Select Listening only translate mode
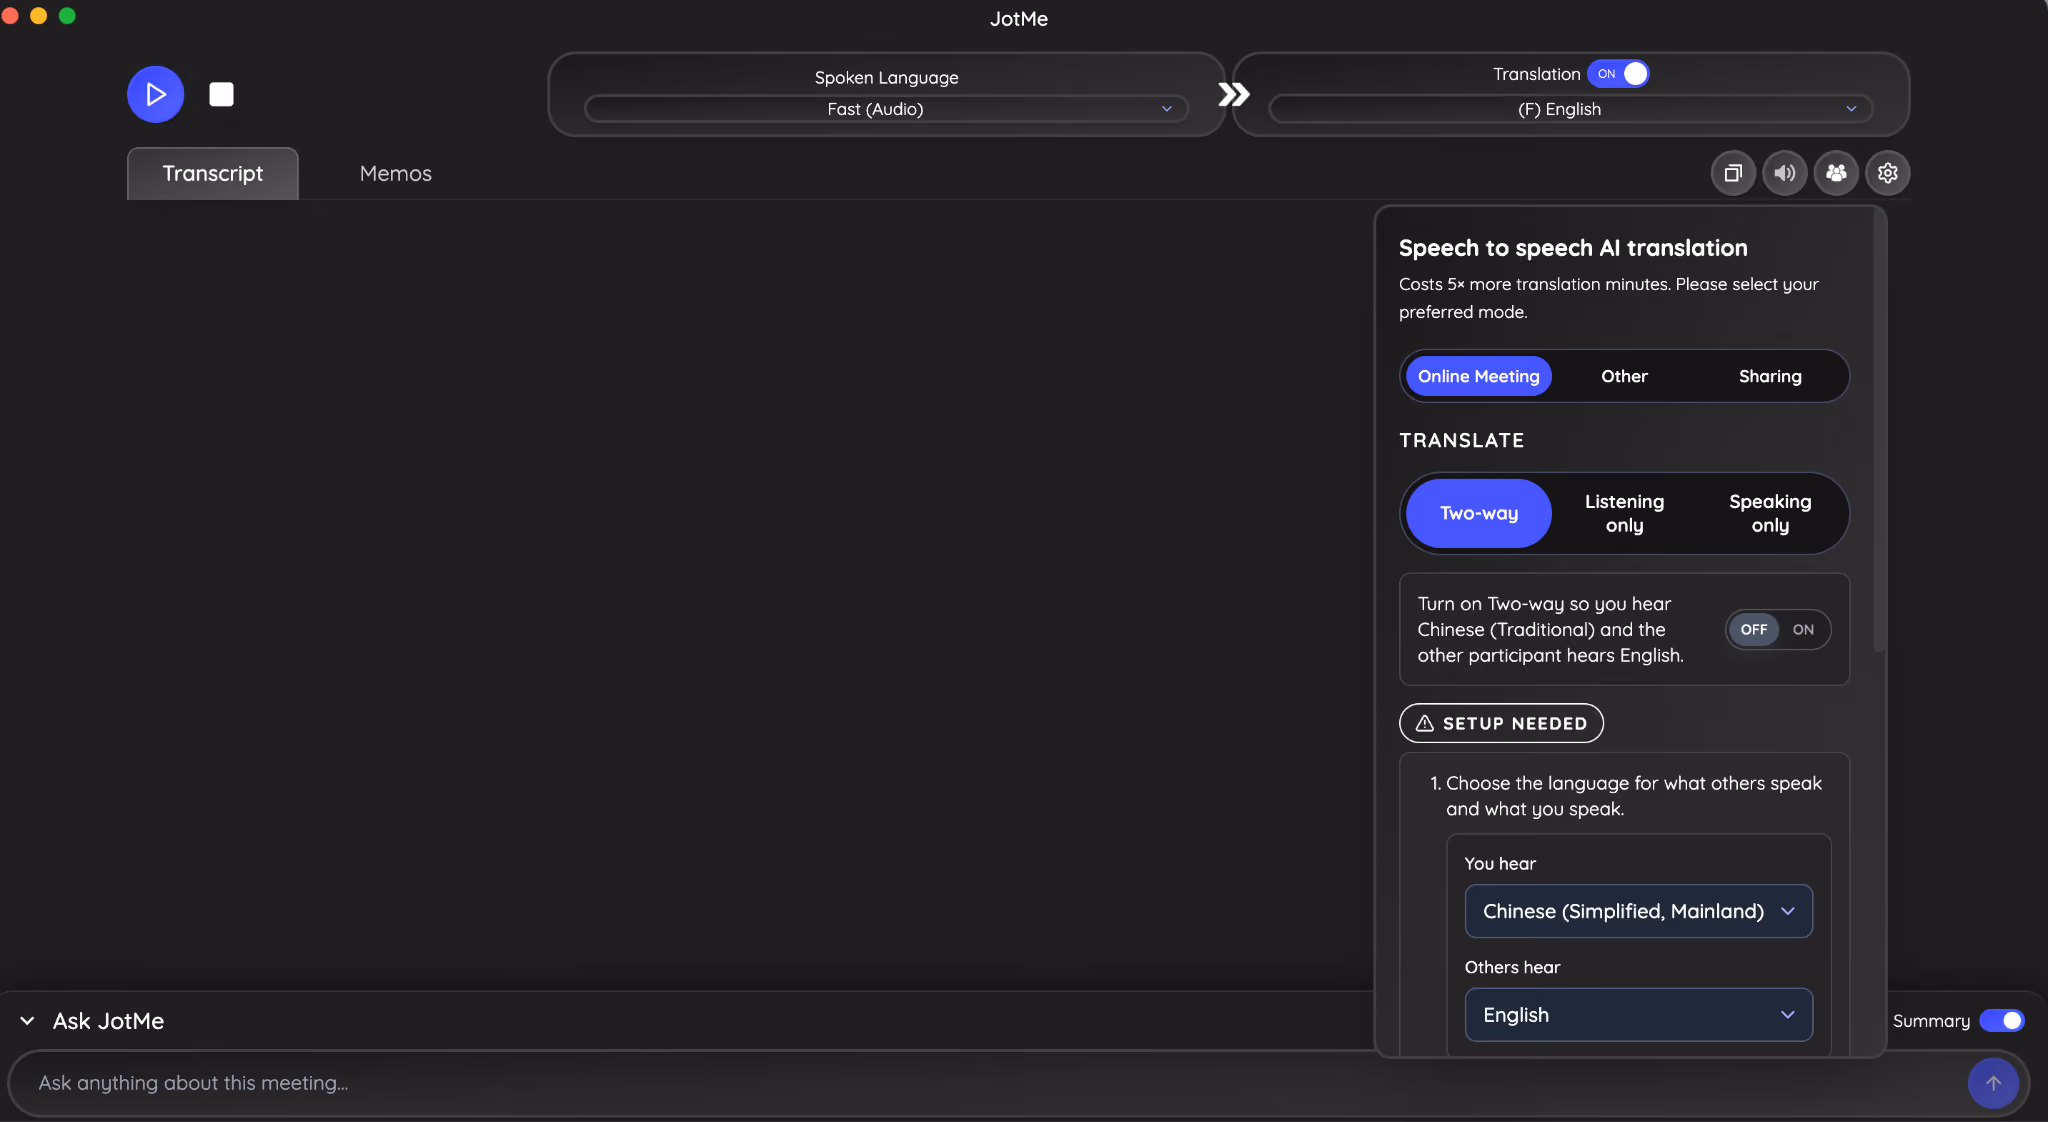Viewport: 2048px width, 1122px height. (x=1624, y=513)
